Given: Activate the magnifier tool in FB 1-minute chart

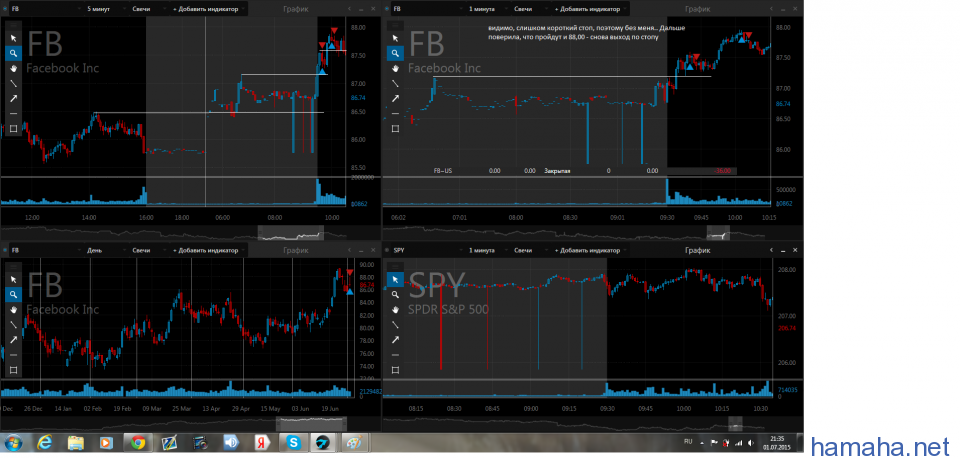Looking at the screenshot, I should tap(395, 53).
